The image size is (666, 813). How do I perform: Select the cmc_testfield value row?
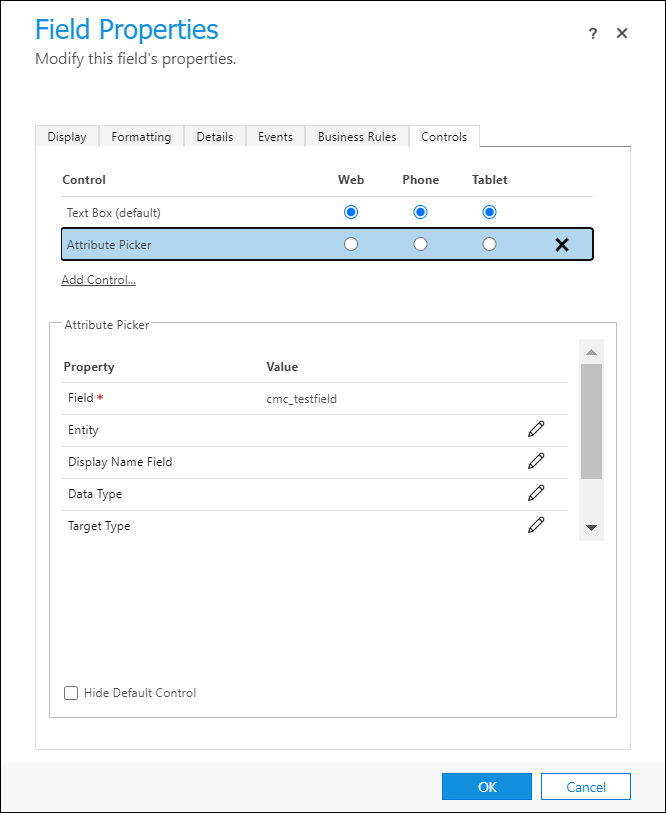(300, 397)
